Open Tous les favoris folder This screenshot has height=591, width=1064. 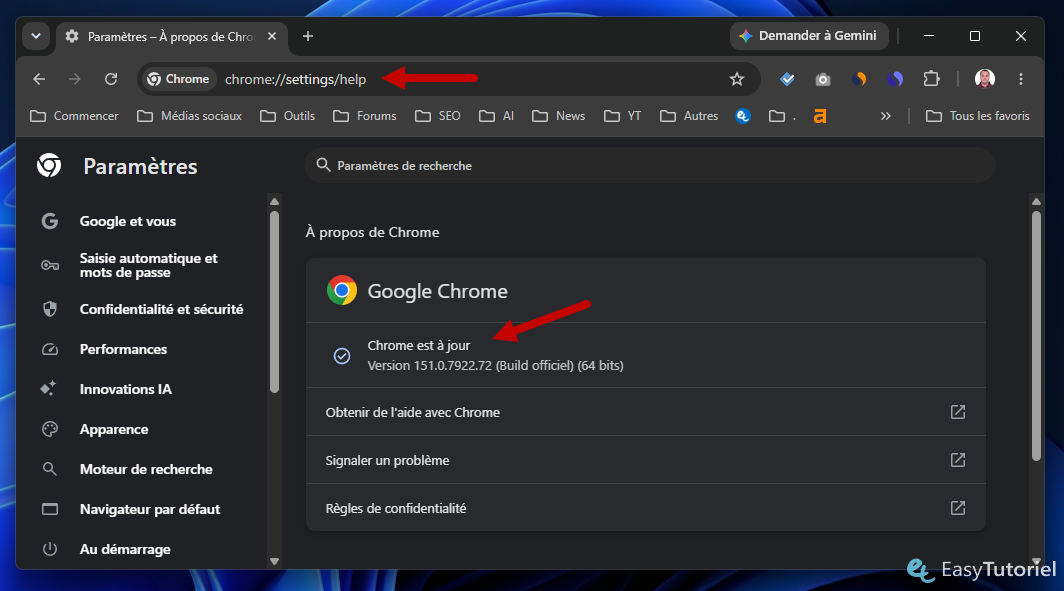tap(978, 116)
